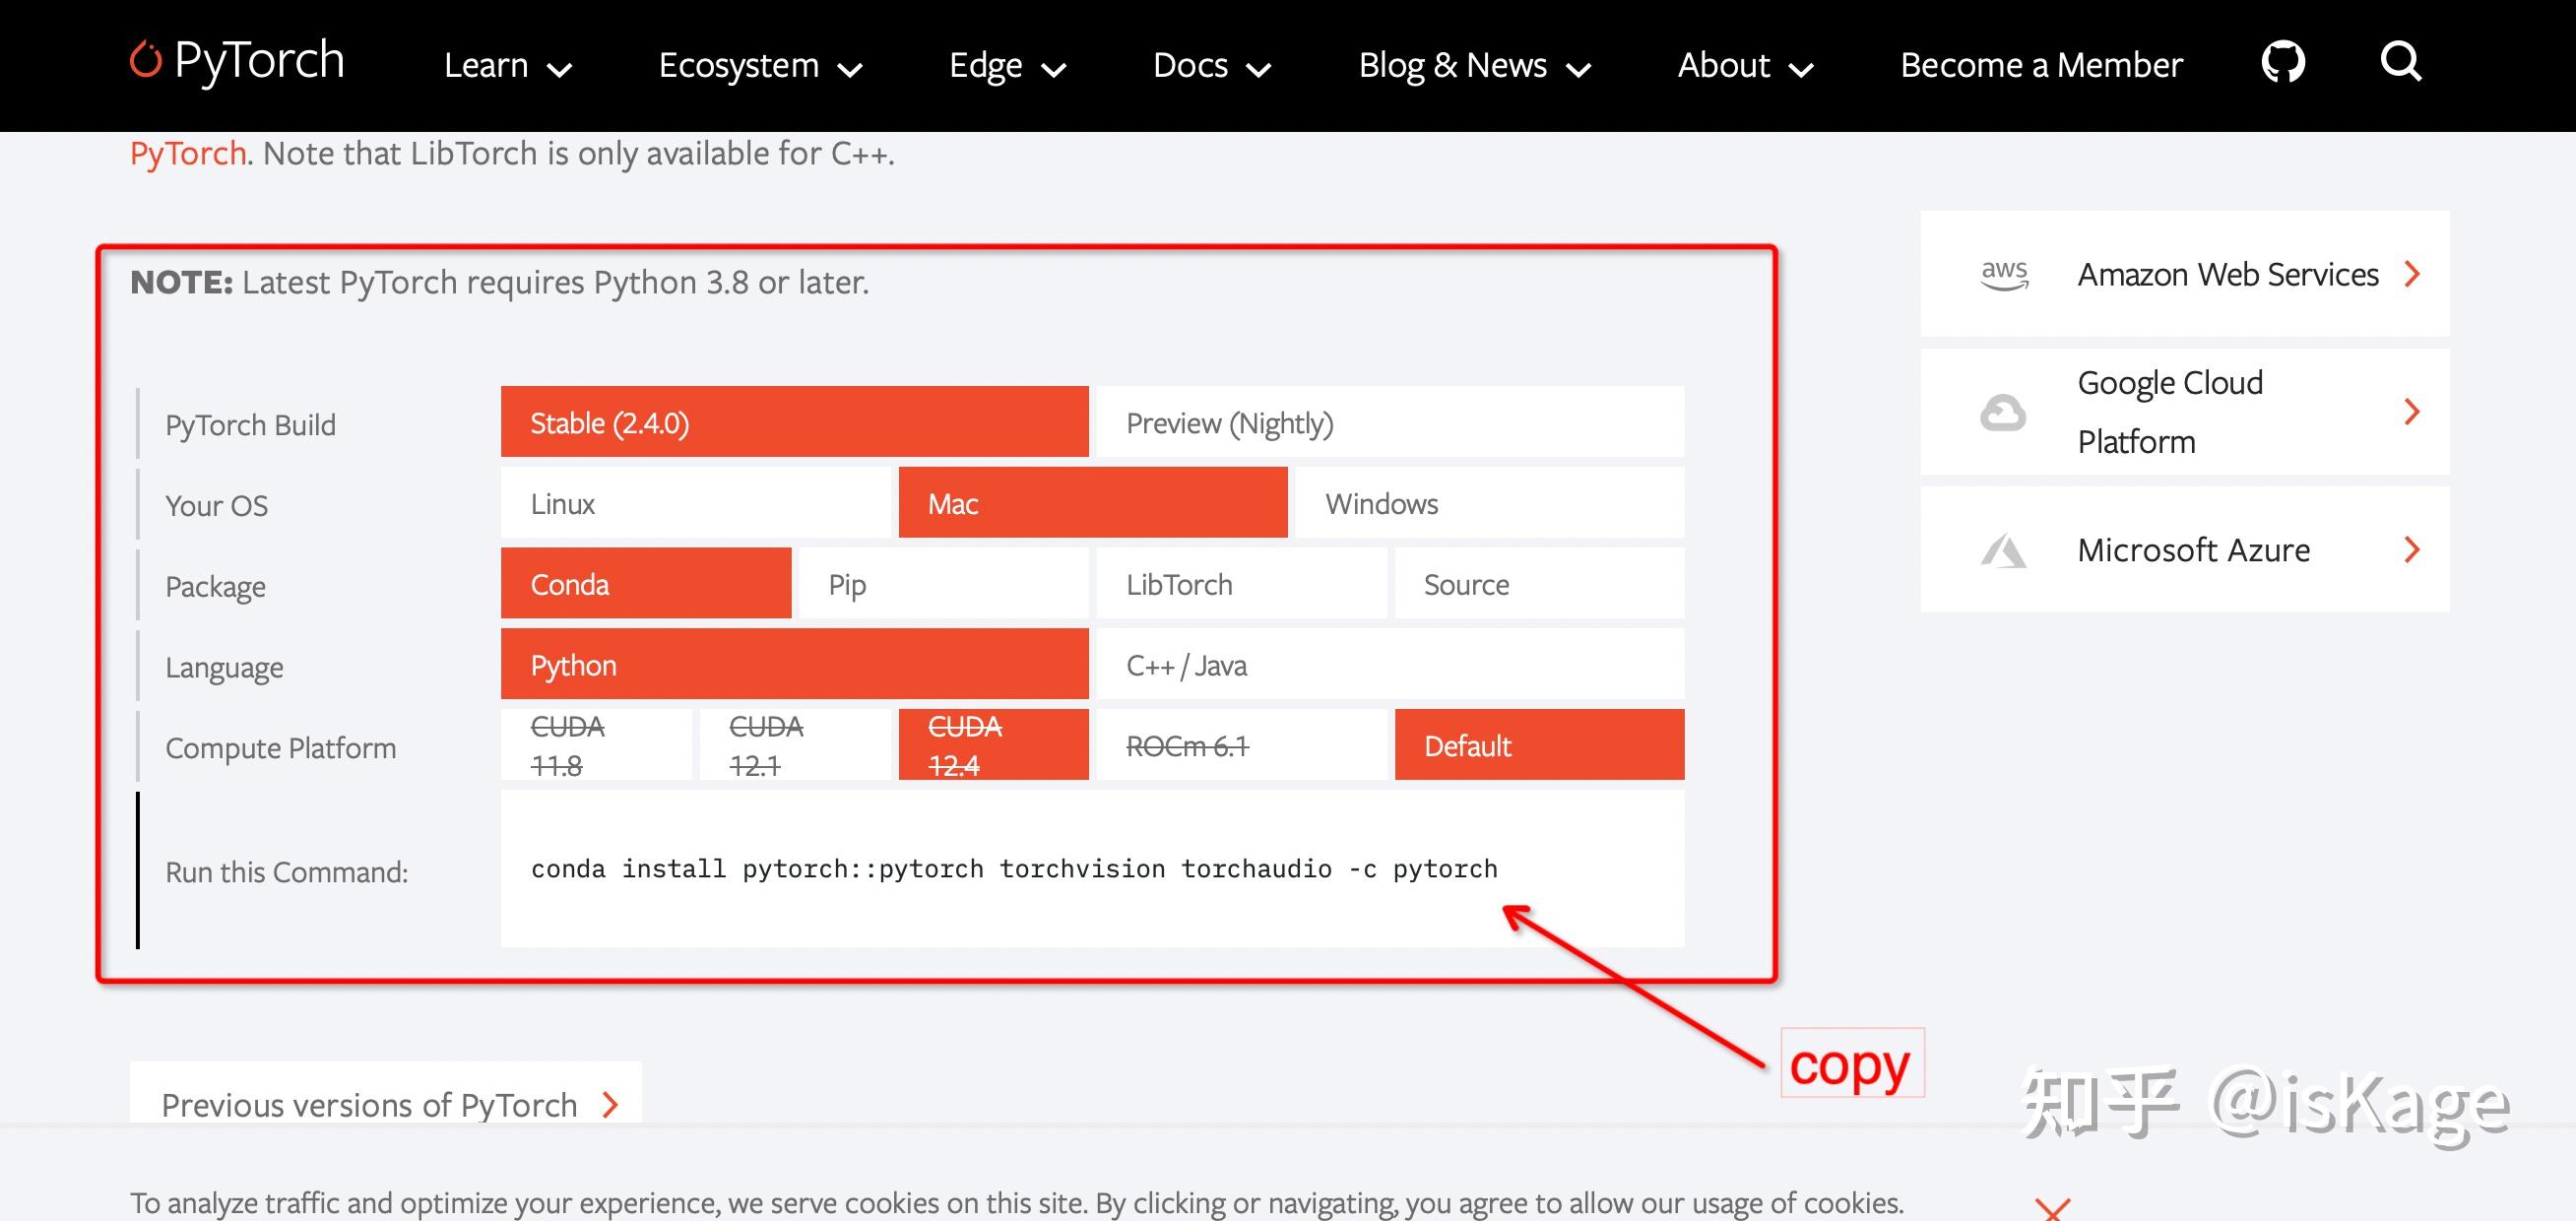Click the search magnifier icon

(x=2400, y=62)
